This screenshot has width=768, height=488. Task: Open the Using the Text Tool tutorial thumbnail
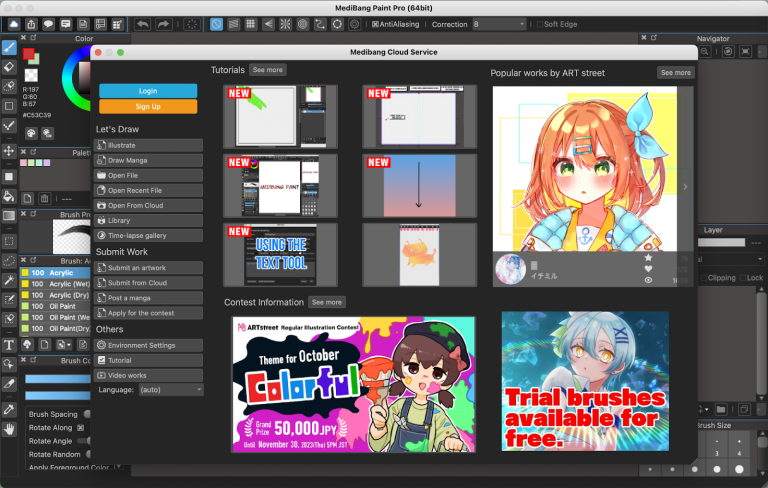point(280,255)
